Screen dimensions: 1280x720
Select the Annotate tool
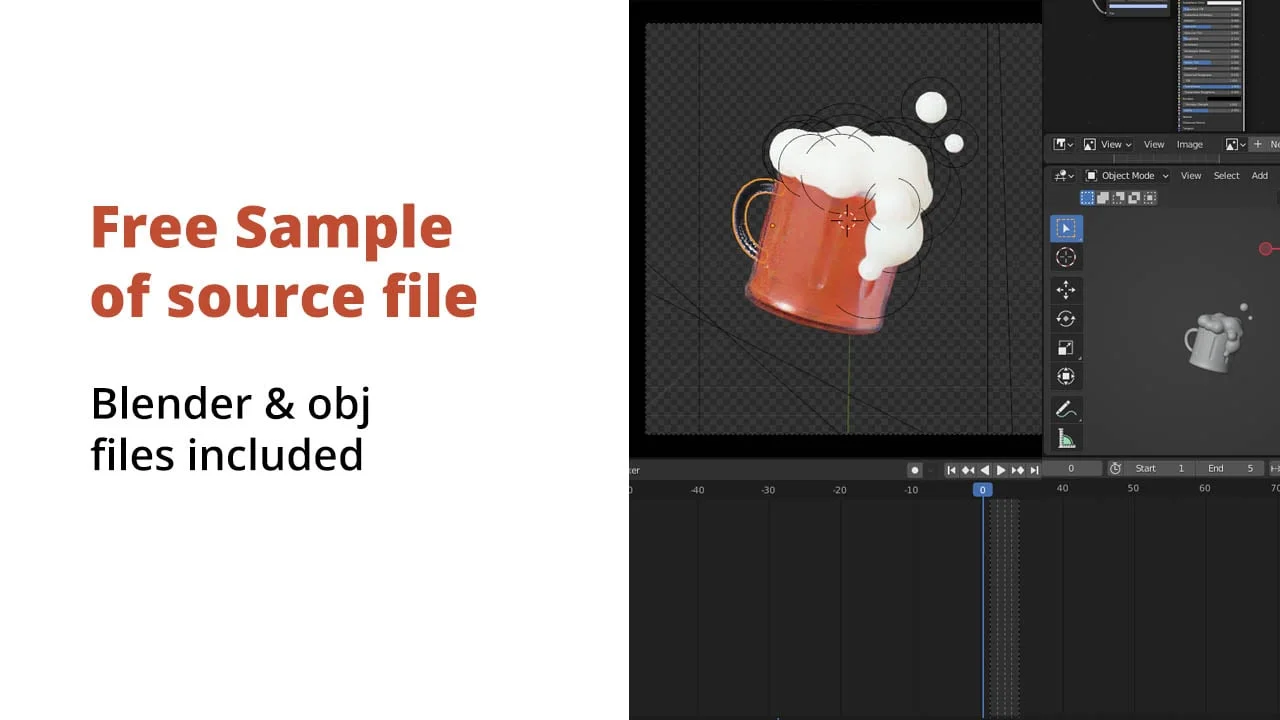(x=1065, y=408)
